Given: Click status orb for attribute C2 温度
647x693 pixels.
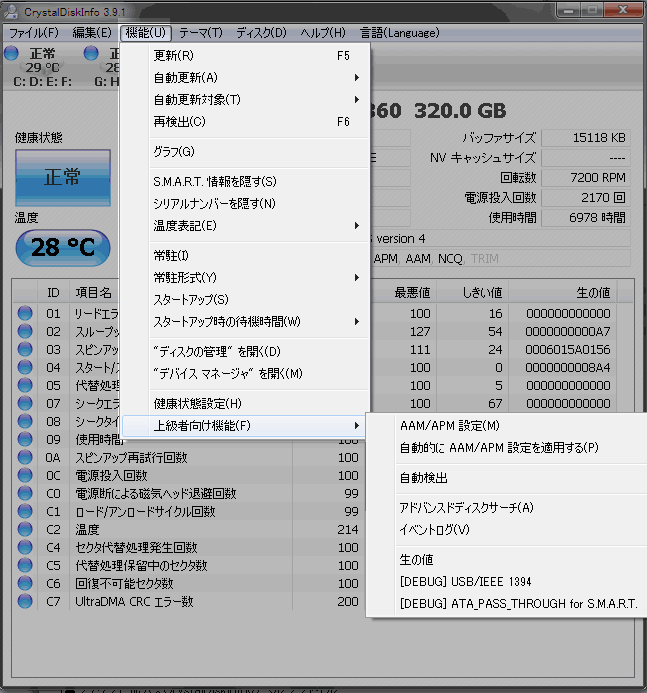Looking at the screenshot, I should 25,529.
